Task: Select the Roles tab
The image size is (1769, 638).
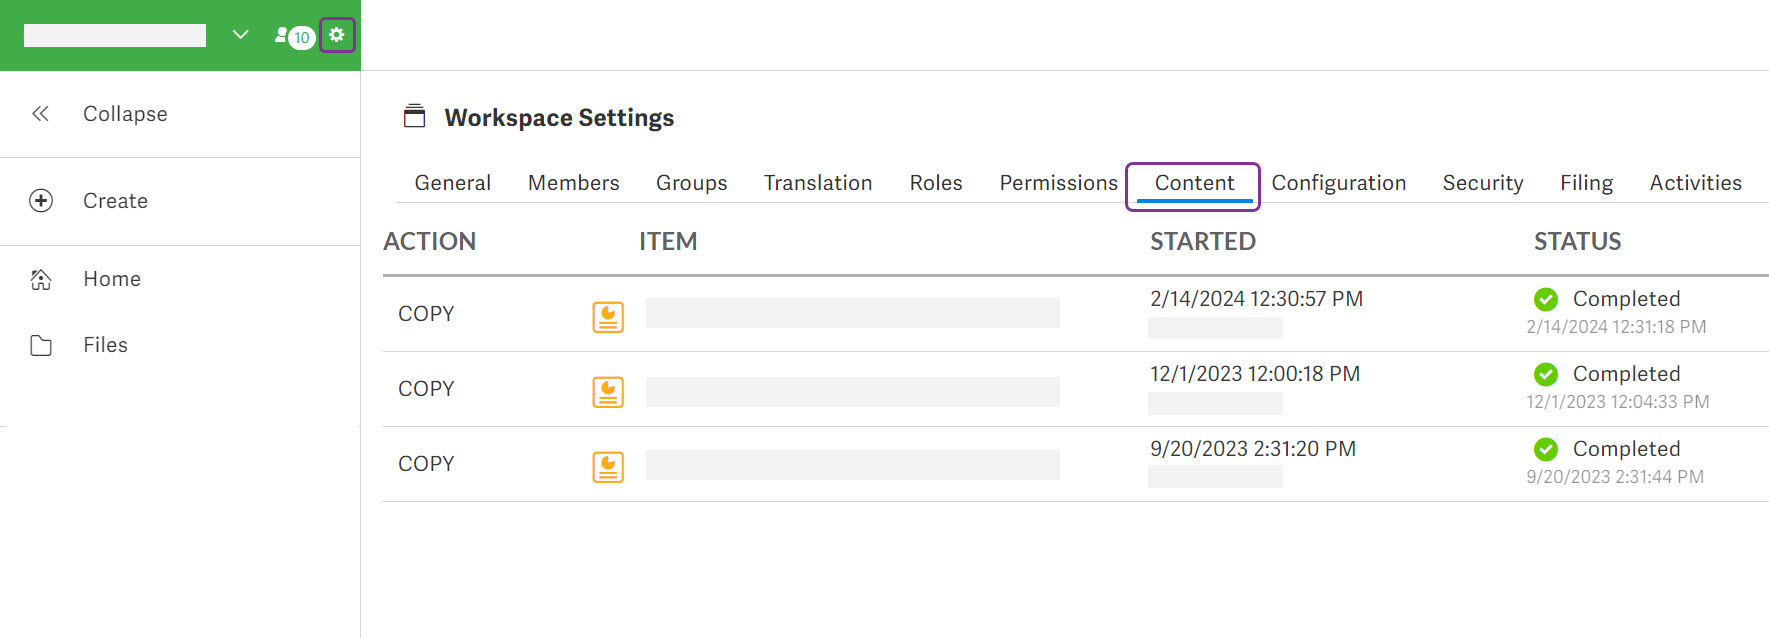Action: tap(936, 183)
